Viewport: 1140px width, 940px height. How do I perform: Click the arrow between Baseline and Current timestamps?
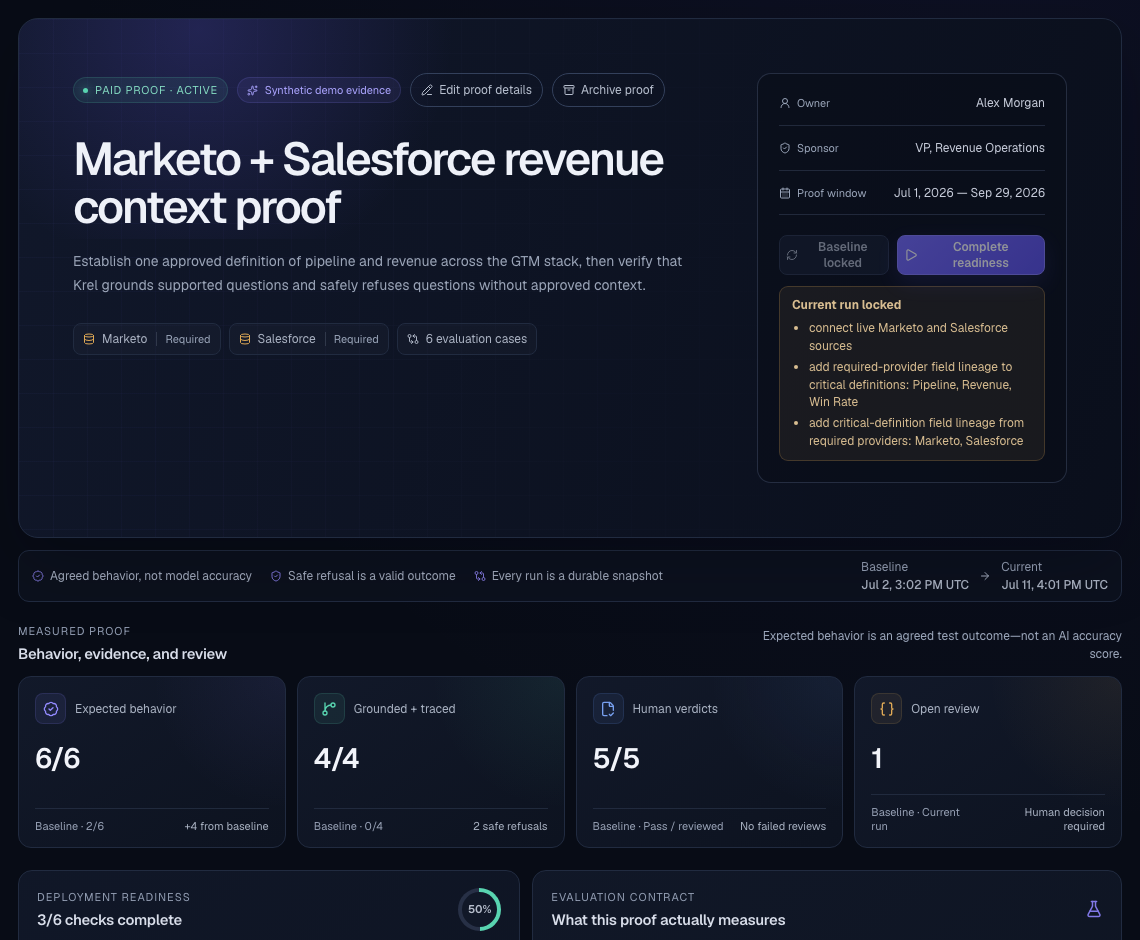point(984,576)
